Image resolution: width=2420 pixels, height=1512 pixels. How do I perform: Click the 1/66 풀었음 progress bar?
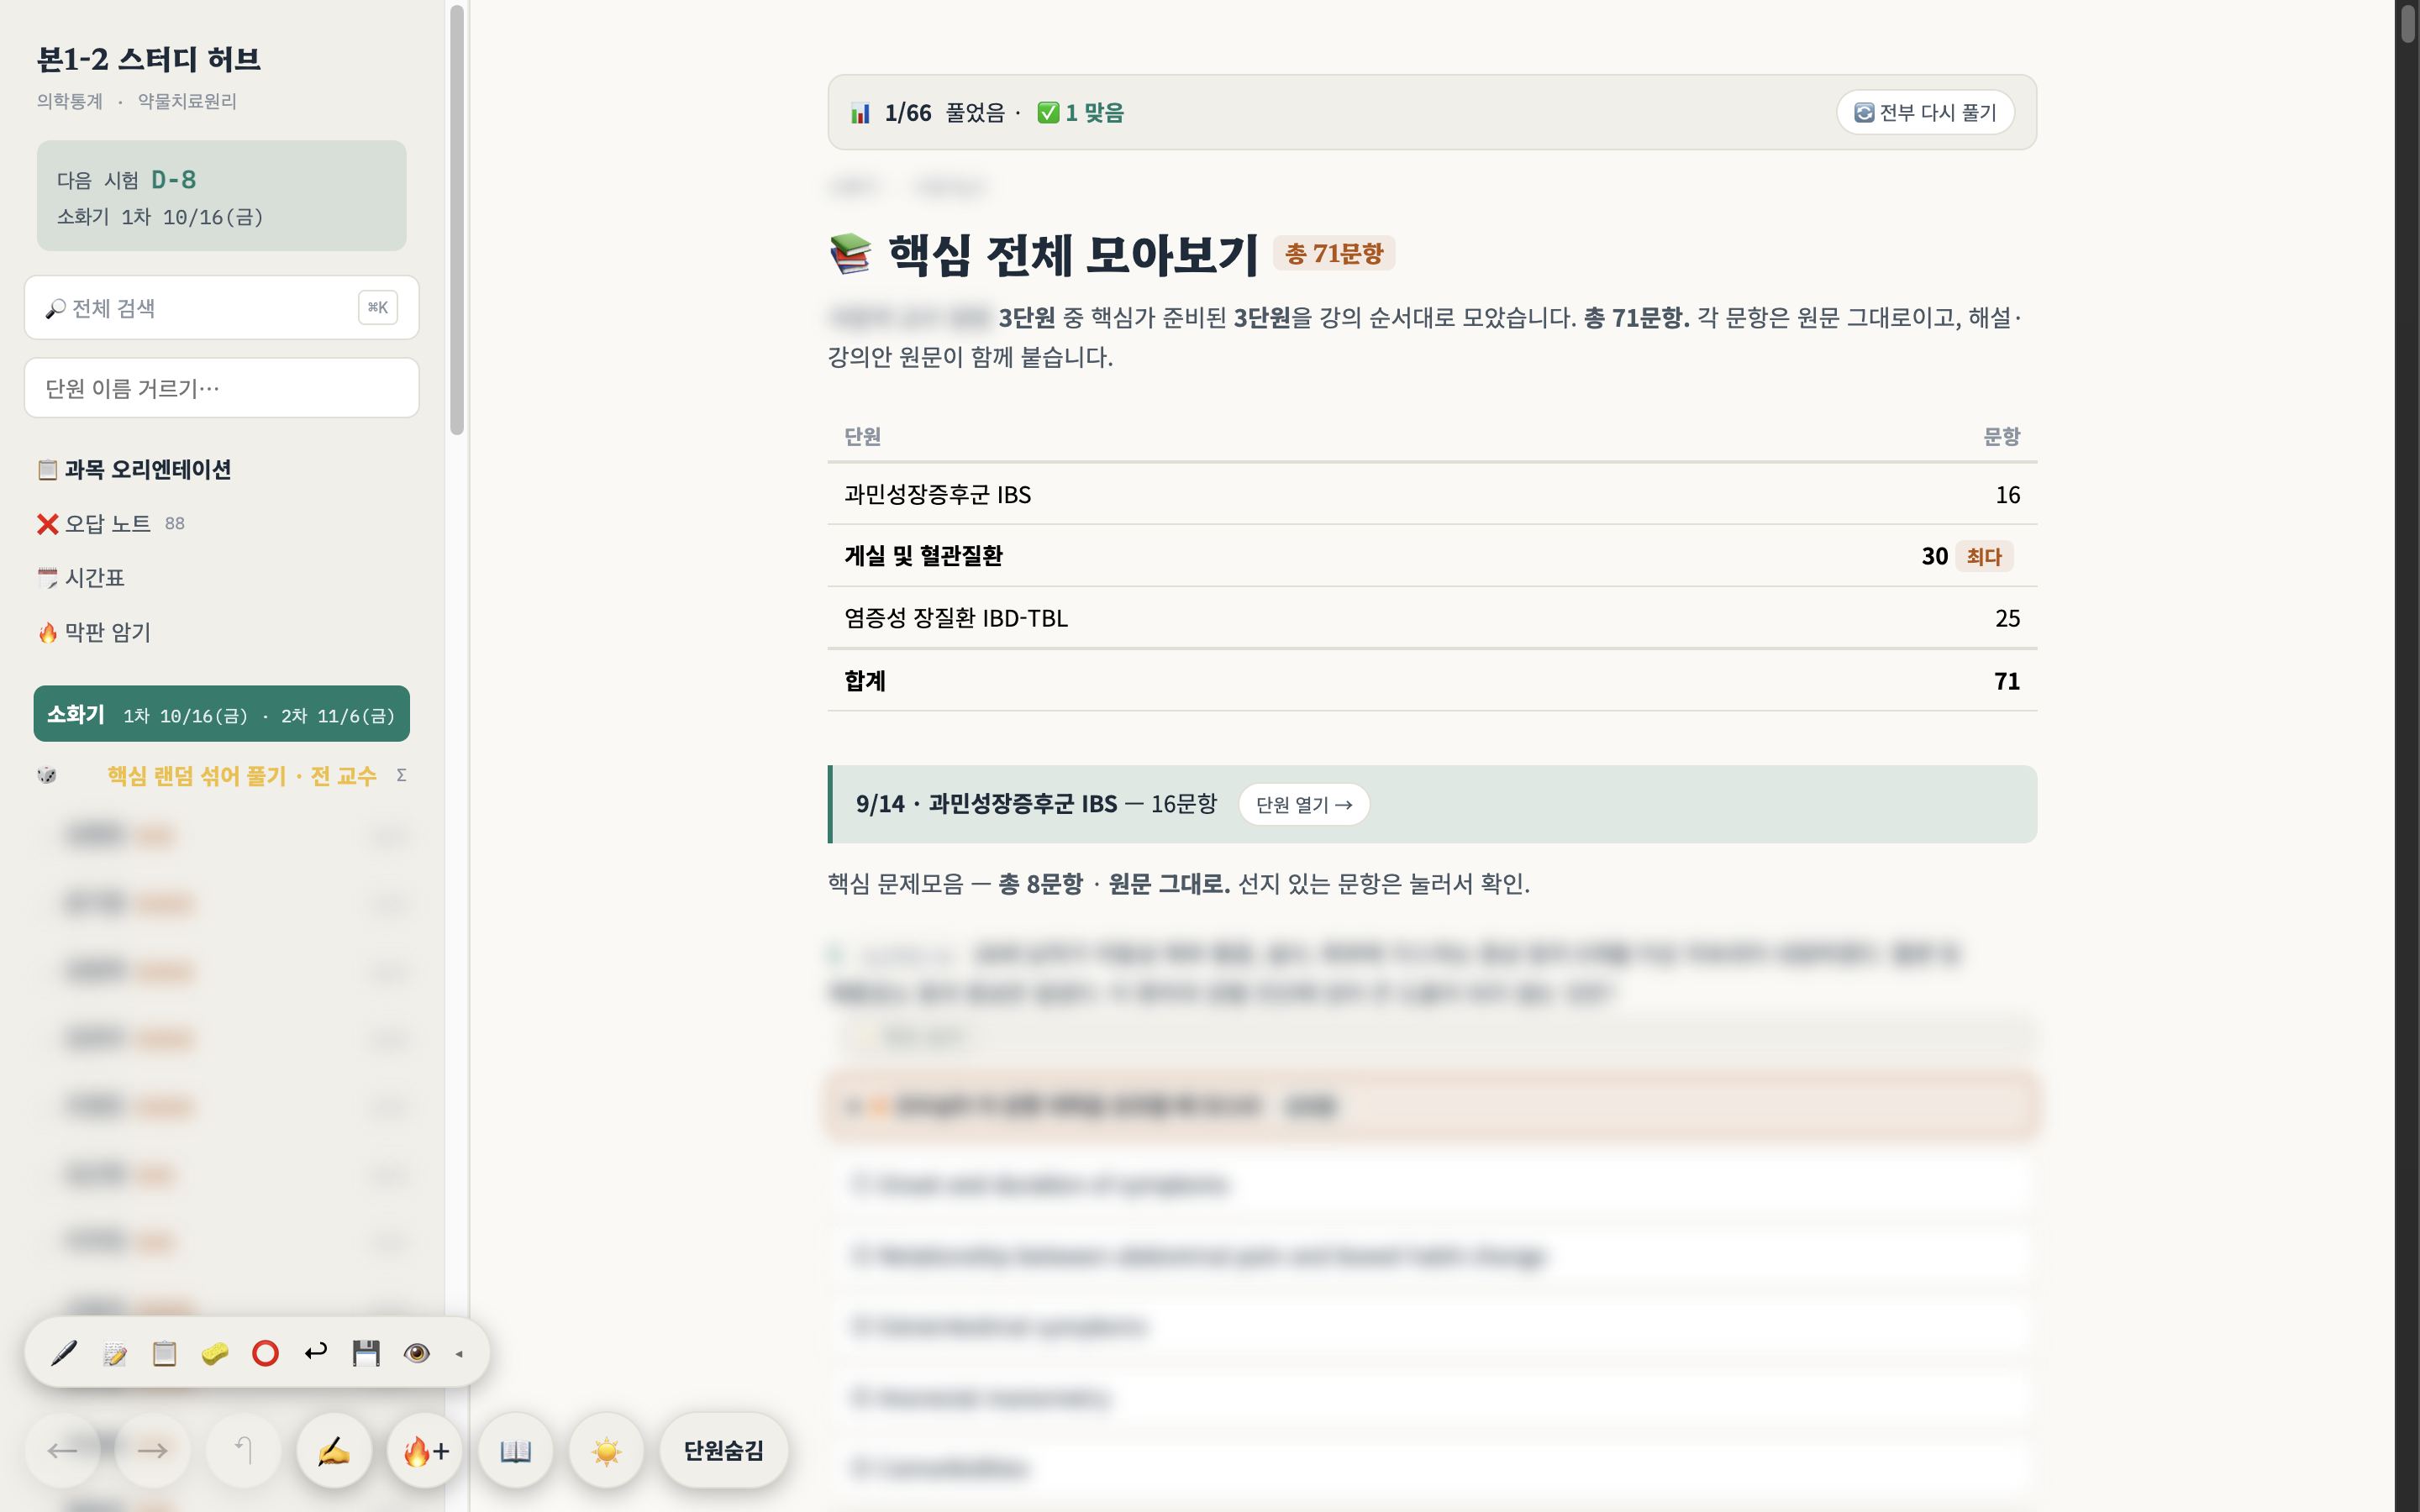1432,112
